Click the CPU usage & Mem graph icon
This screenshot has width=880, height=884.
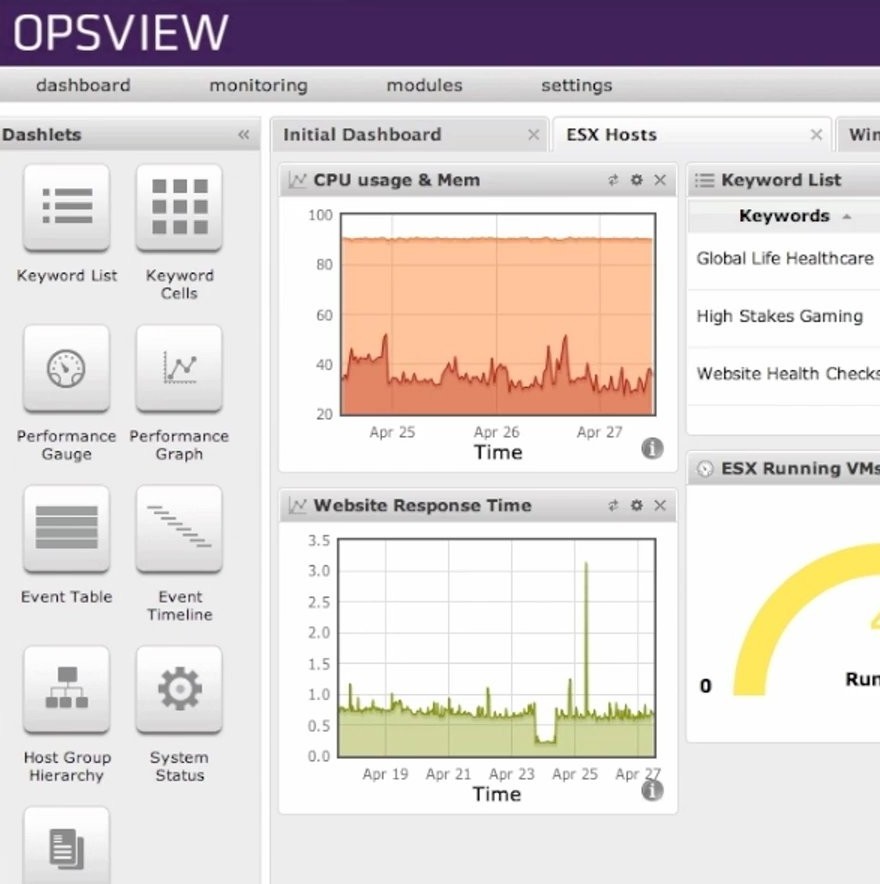click(x=297, y=180)
